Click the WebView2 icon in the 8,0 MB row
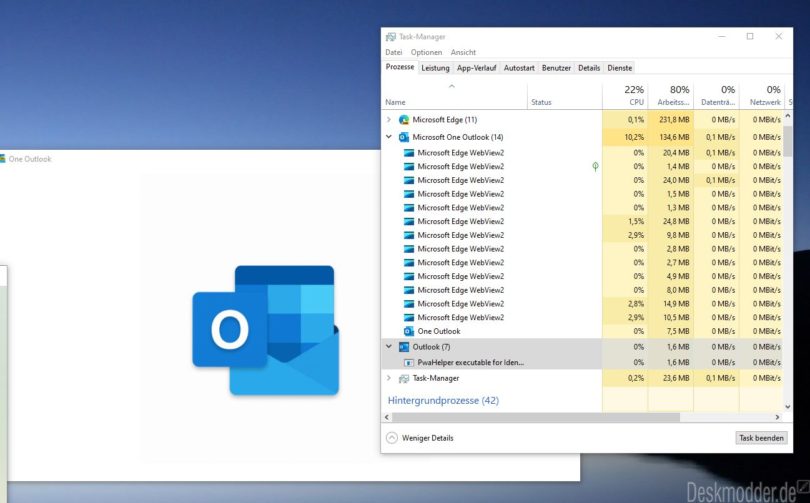This screenshot has width=810, height=503. [x=409, y=290]
